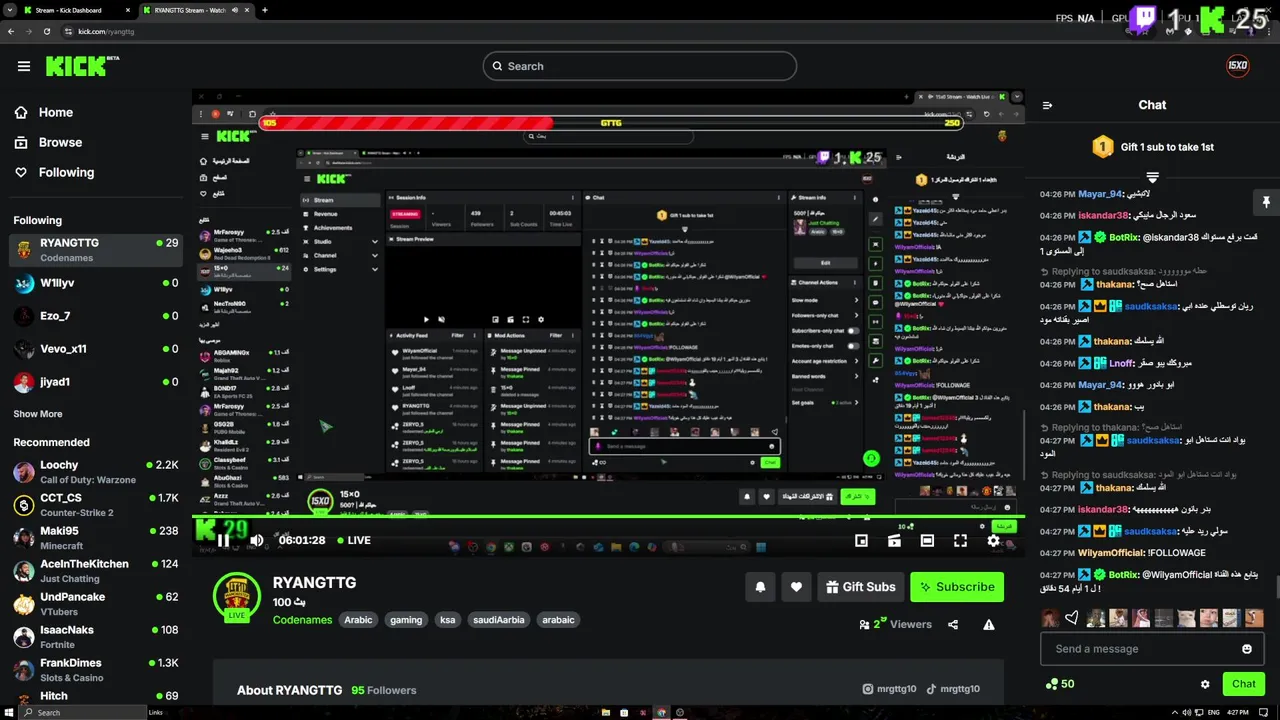The height and width of the screenshot is (720, 1280).
Task: Open chat settings gear
Action: [1205, 684]
